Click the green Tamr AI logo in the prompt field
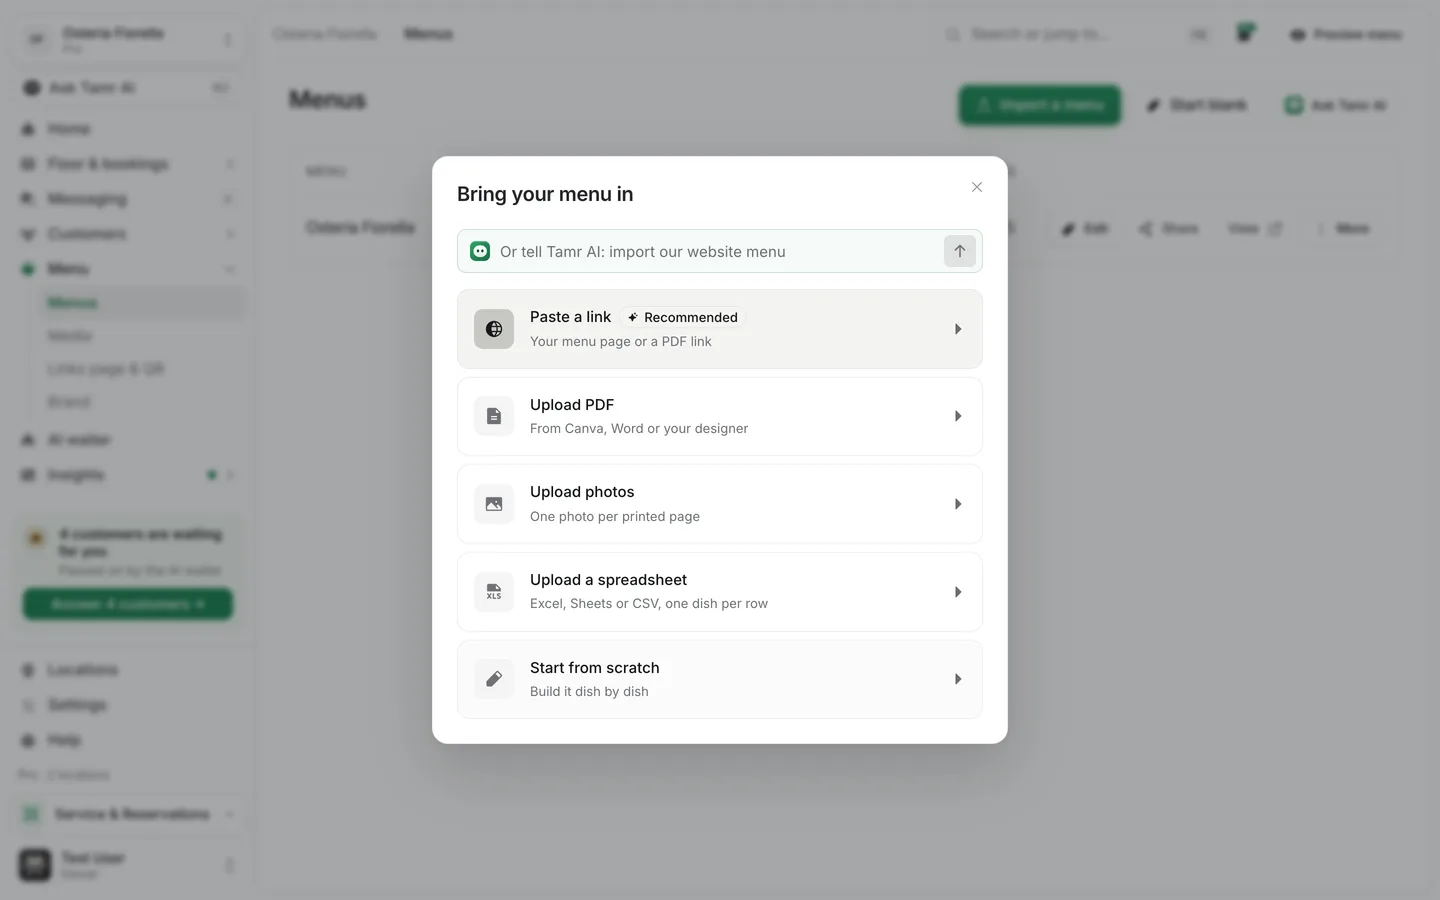This screenshot has height=900, width=1440. pos(480,251)
